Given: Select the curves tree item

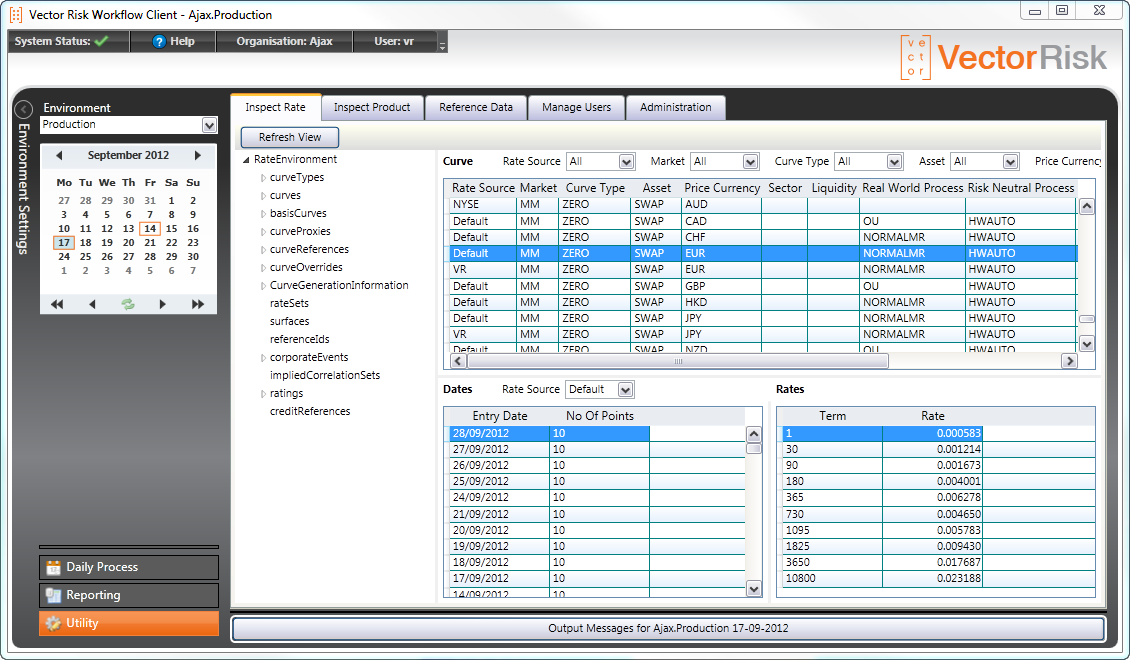Looking at the screenshot, I should click(x=285, y=195).
